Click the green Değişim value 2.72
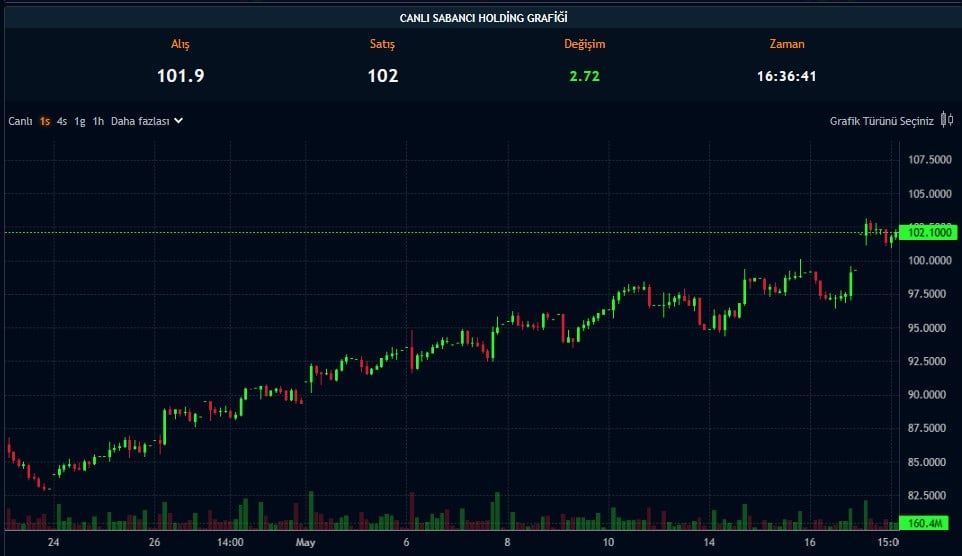The image size is (962, 556). coord(584,76)
